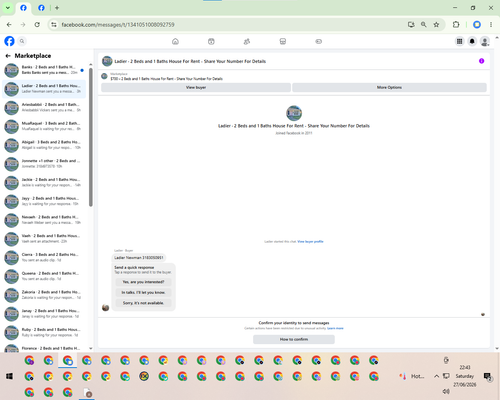Show hidden system tray icons chevron
500x400 pixels.
pos(436,376)
